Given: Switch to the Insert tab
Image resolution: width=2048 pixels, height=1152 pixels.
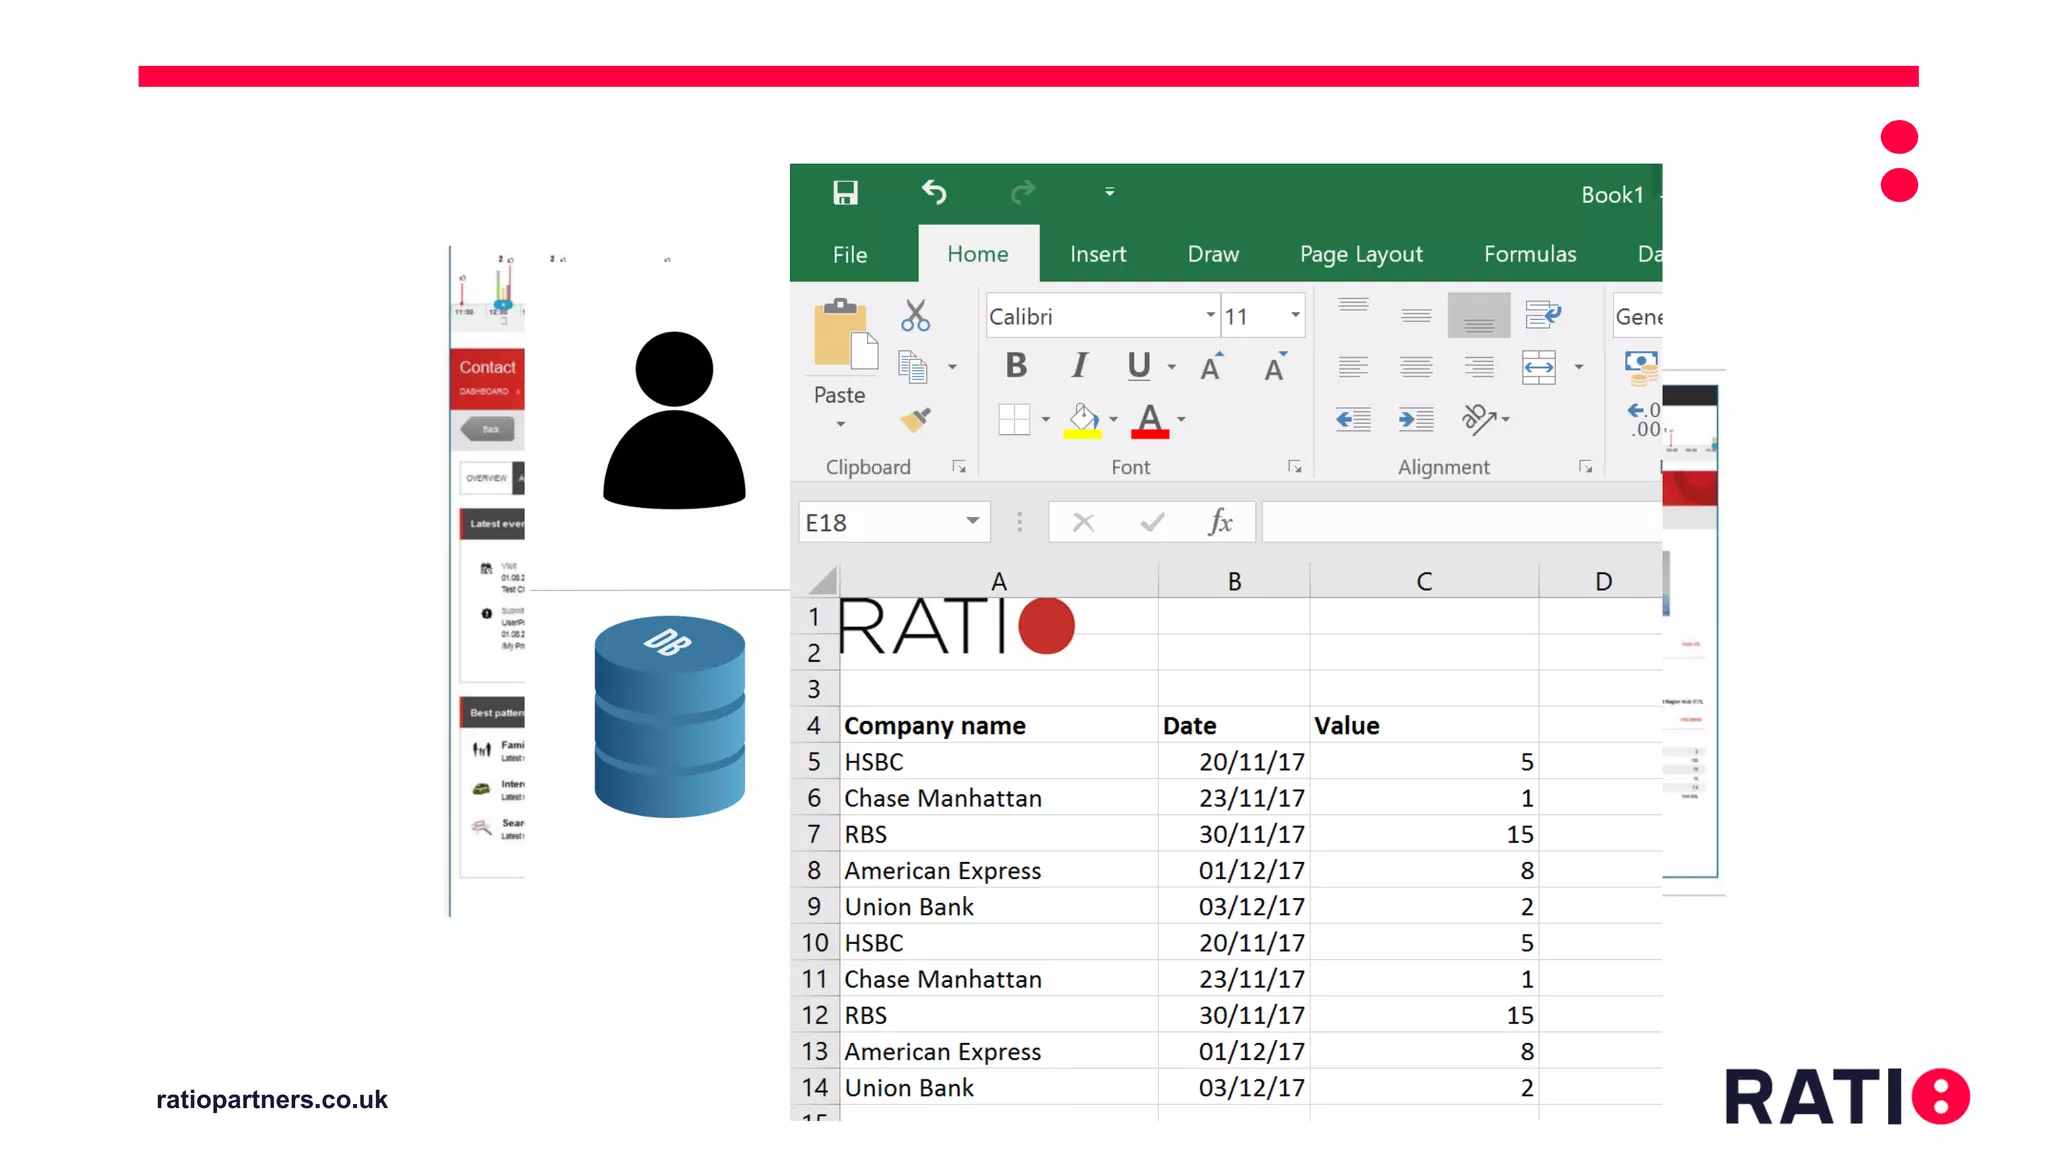Looking at the screenshot, I should pos(1098,254).
